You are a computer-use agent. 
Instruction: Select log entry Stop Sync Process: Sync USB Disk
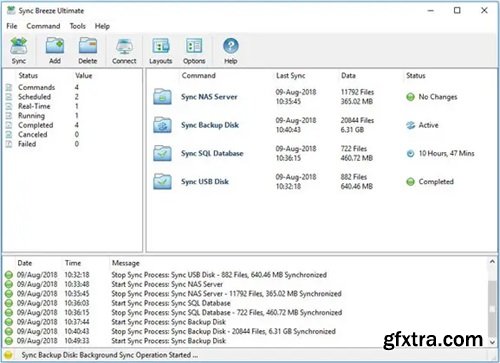[x=219, y=275]
